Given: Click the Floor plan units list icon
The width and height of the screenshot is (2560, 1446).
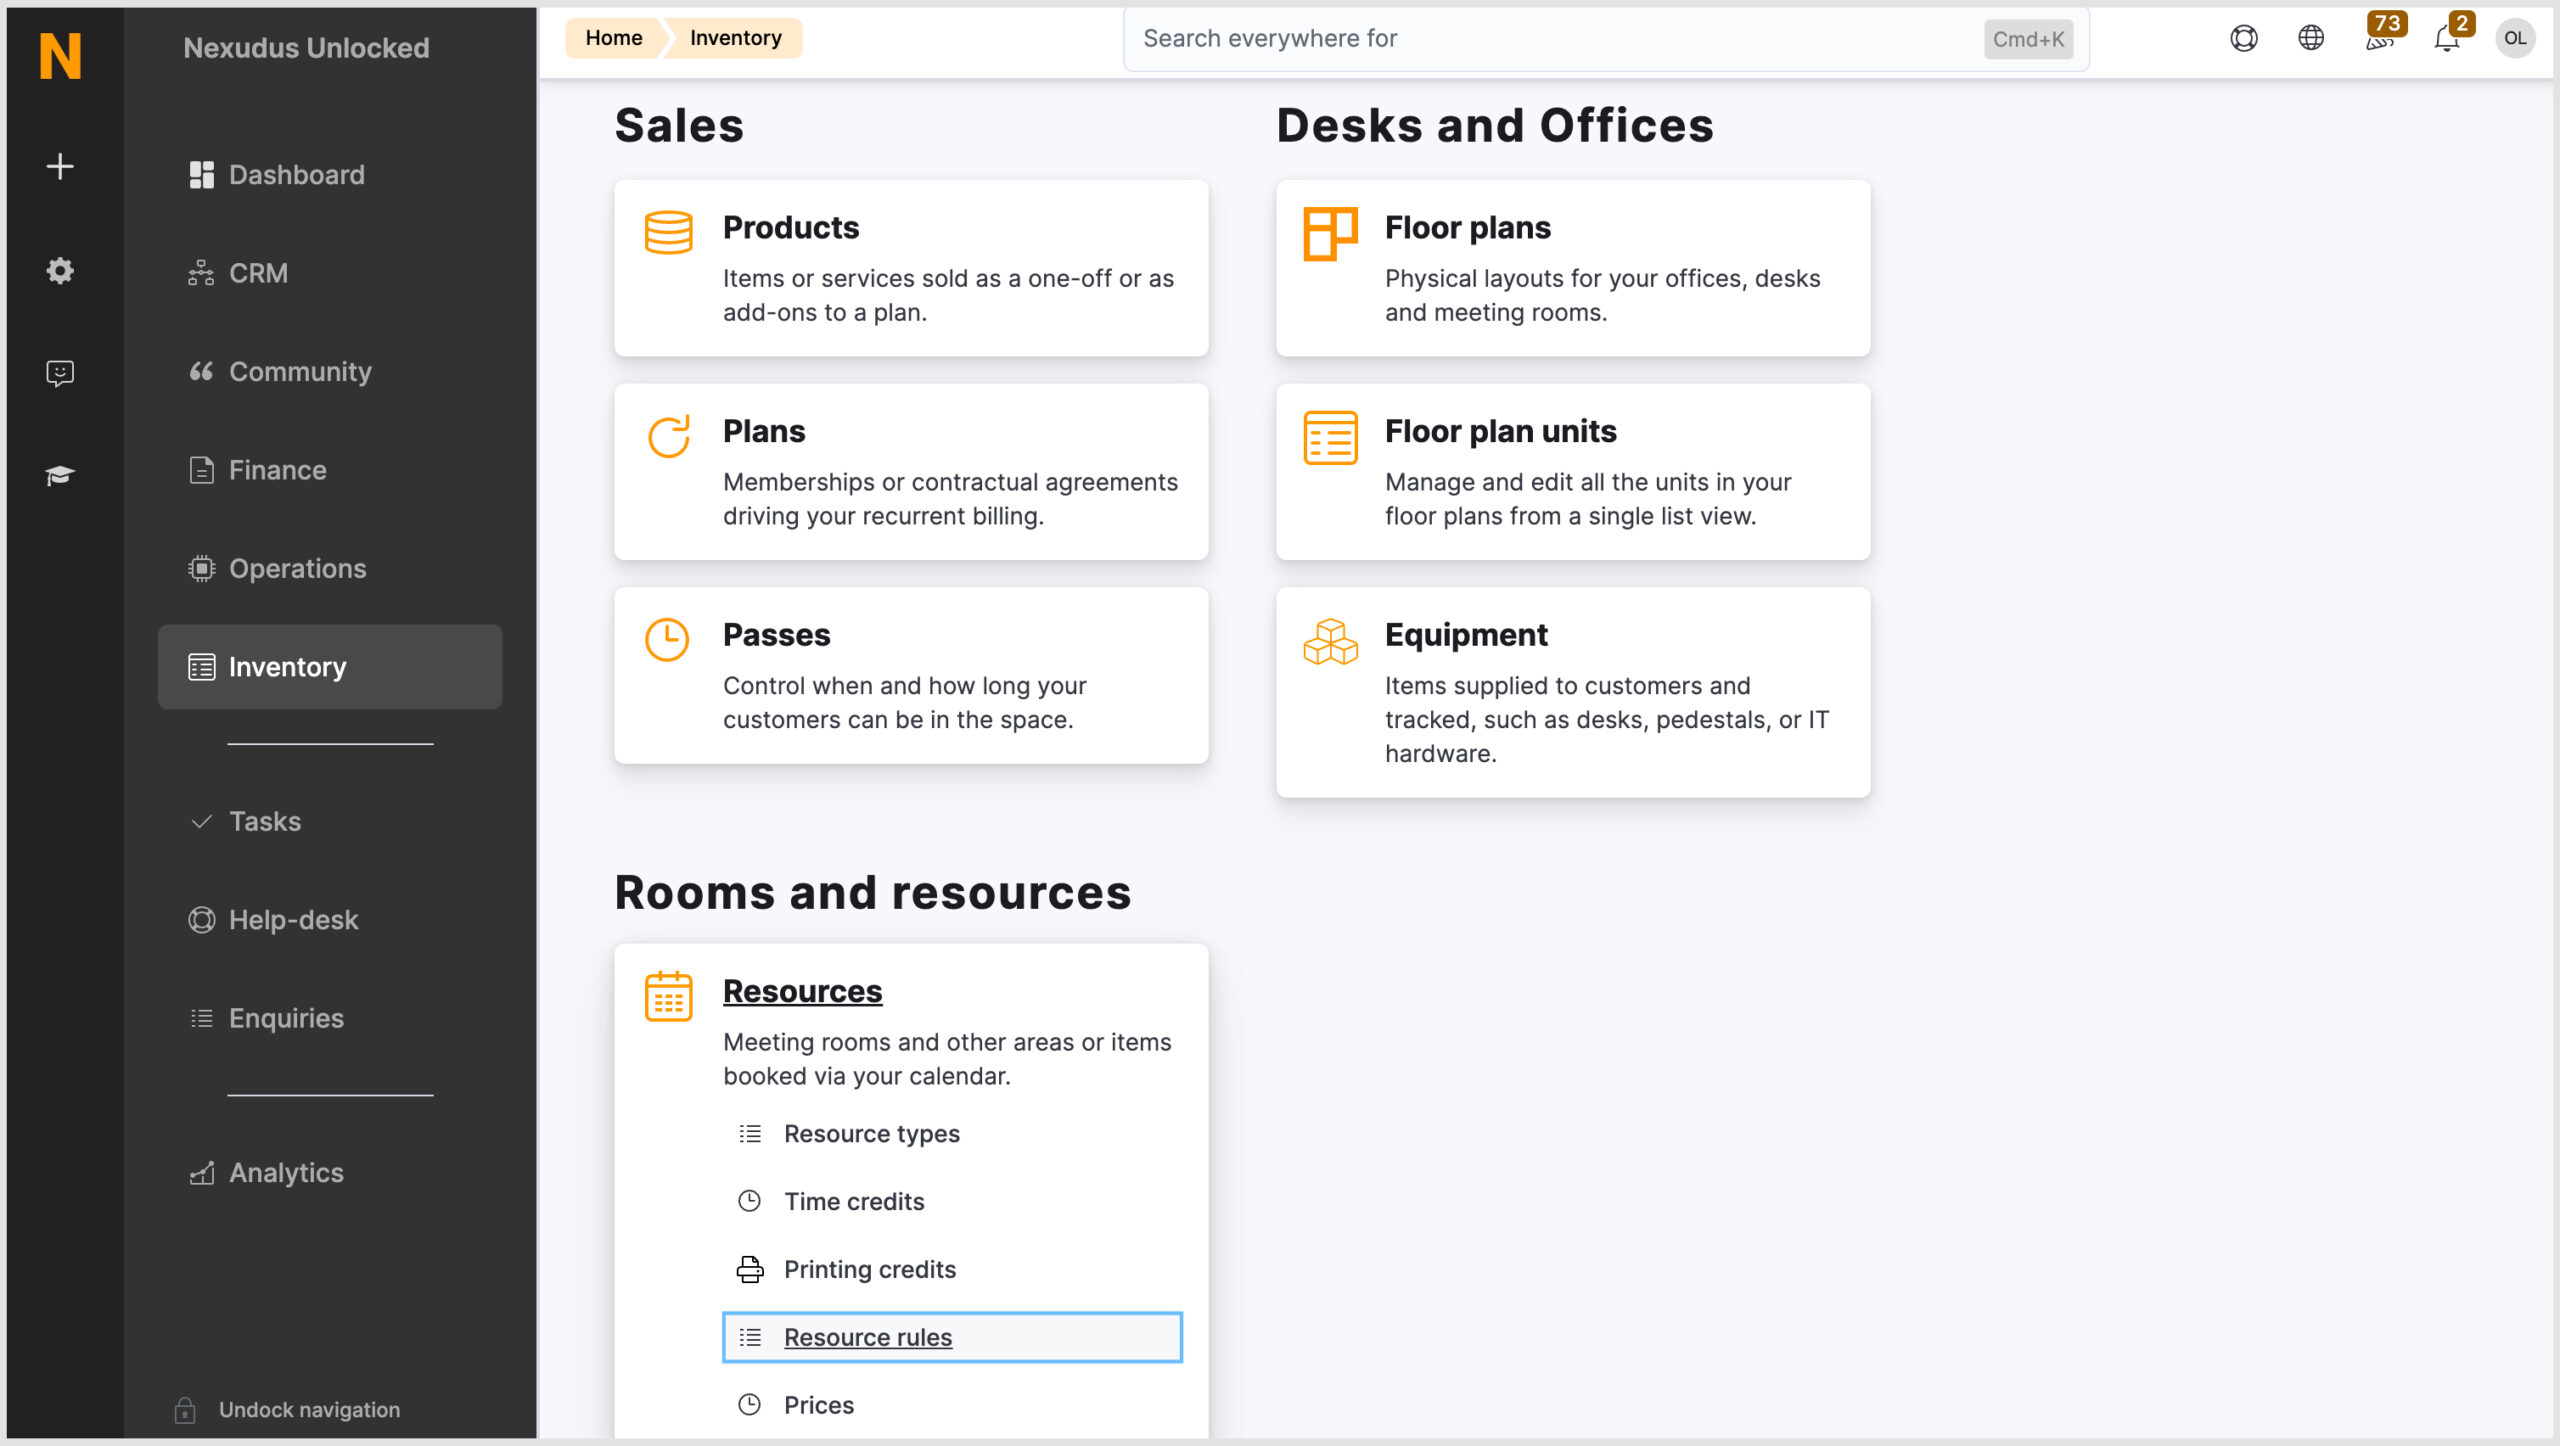Looking at the screenshot, I should pos(1330,438).
